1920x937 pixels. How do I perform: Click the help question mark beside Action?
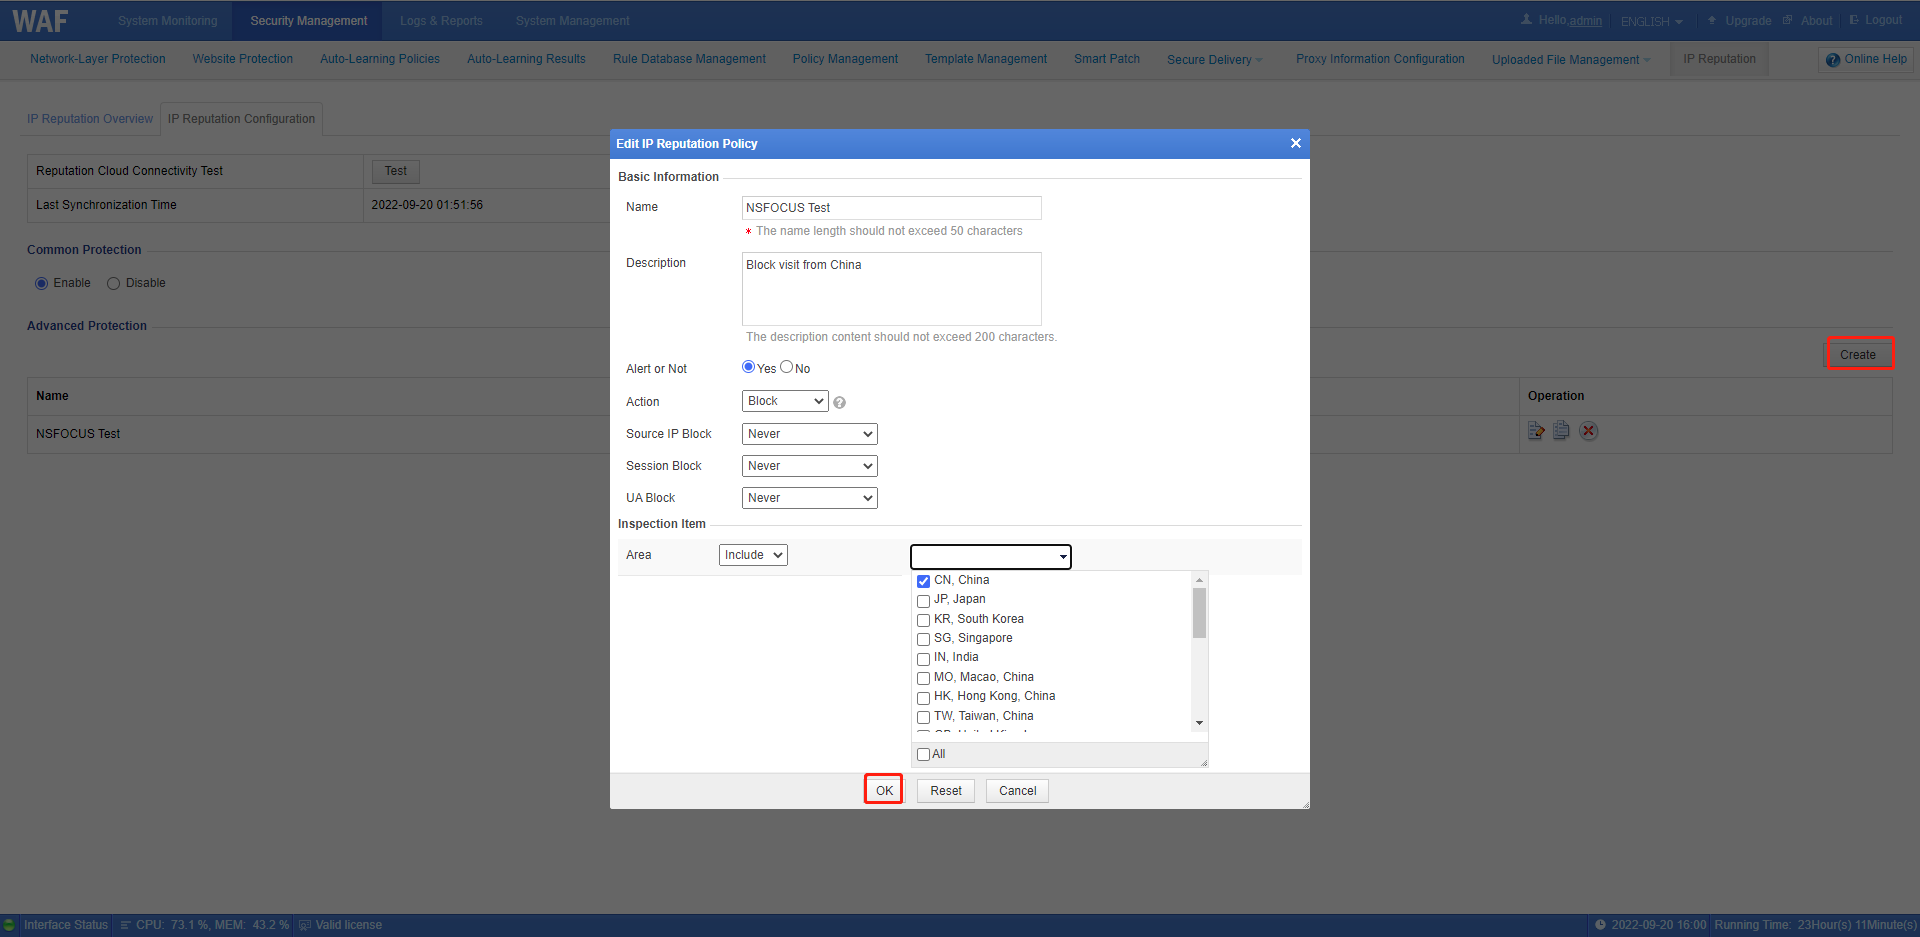pos(839,403)
